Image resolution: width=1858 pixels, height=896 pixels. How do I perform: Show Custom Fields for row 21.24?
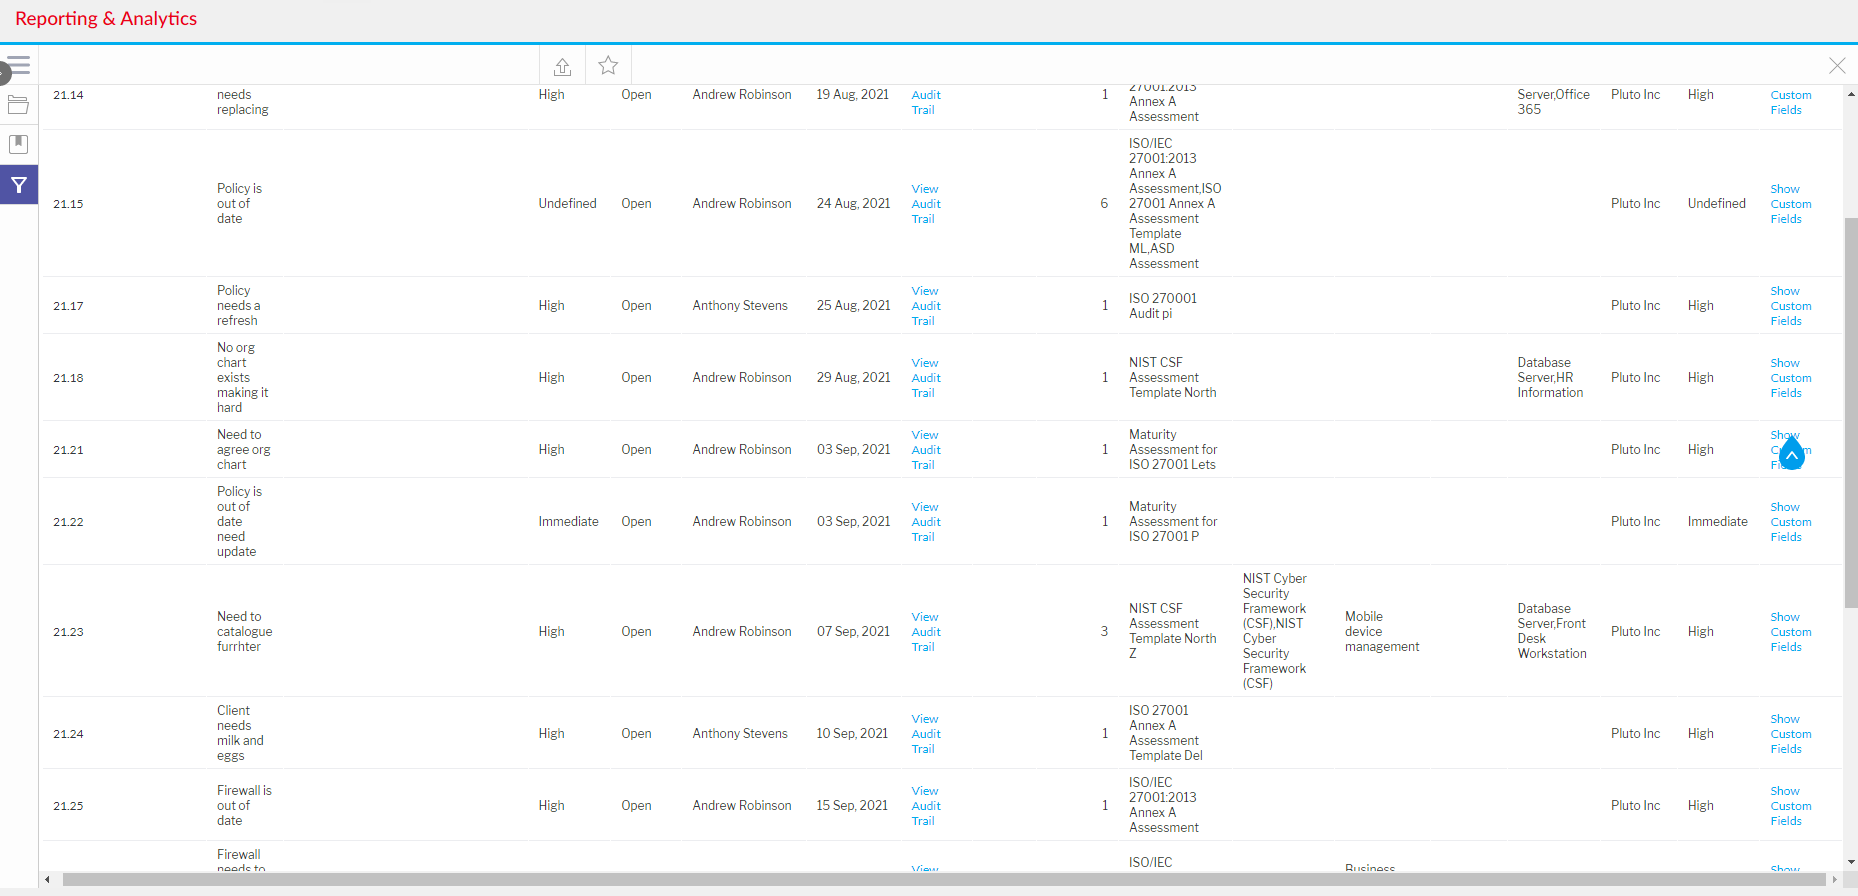1790,734
